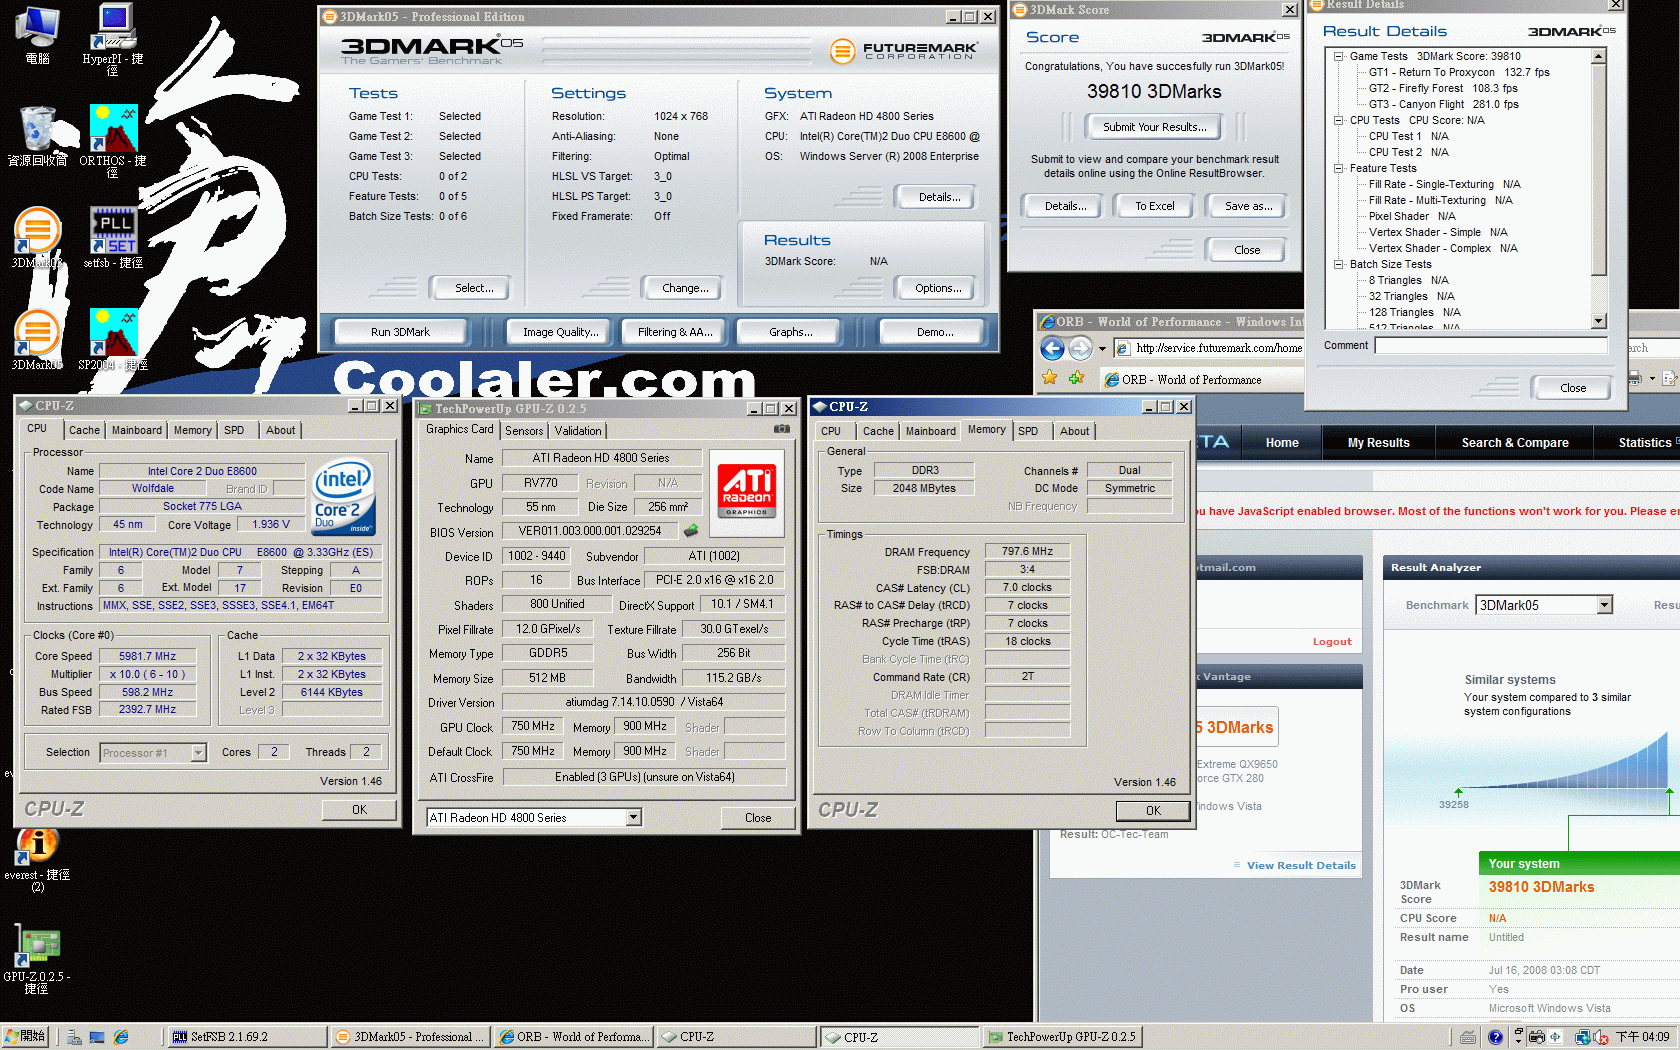The image size is (1680, 1050).
Task: Click the GPU-Z camera screenshot icon
Action: pos(782,429)
